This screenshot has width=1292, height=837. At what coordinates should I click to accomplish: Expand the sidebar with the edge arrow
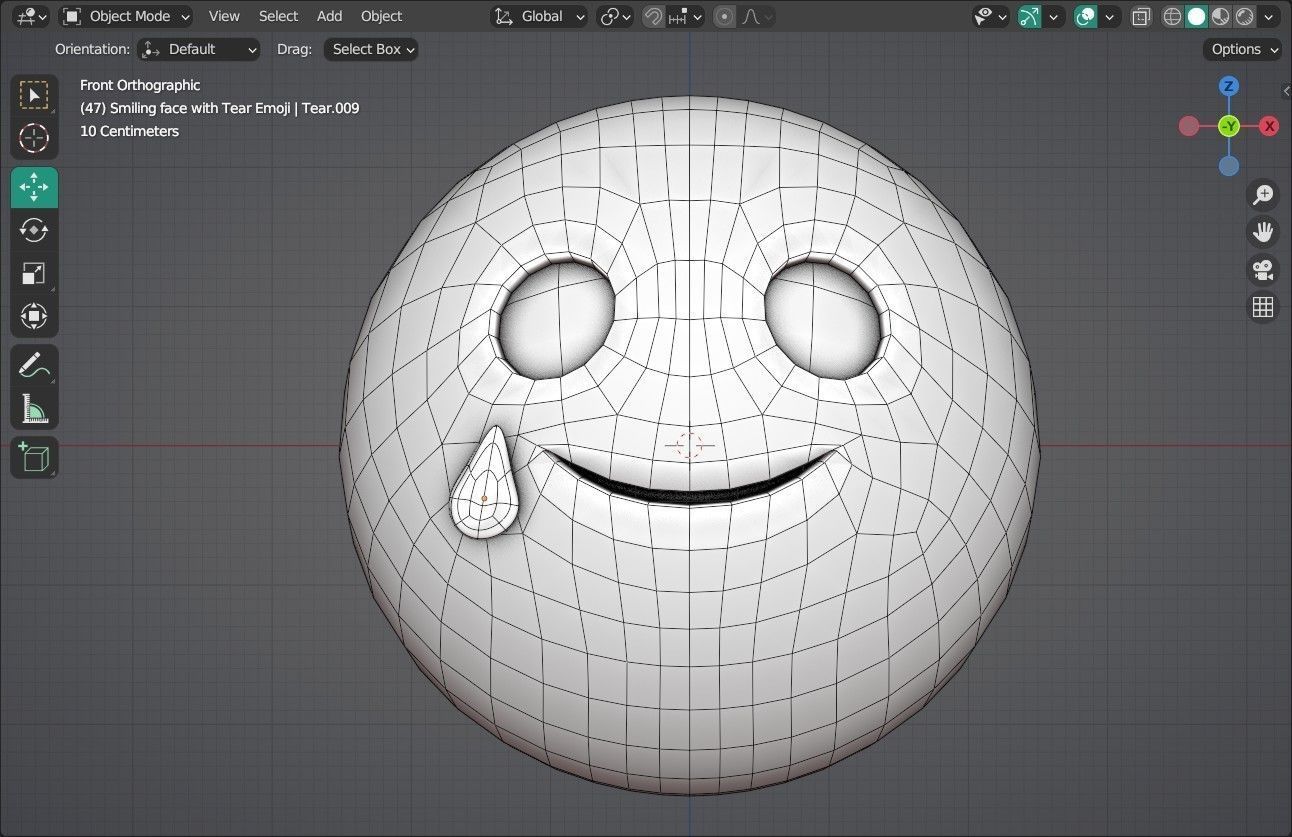coord(1286,91)
